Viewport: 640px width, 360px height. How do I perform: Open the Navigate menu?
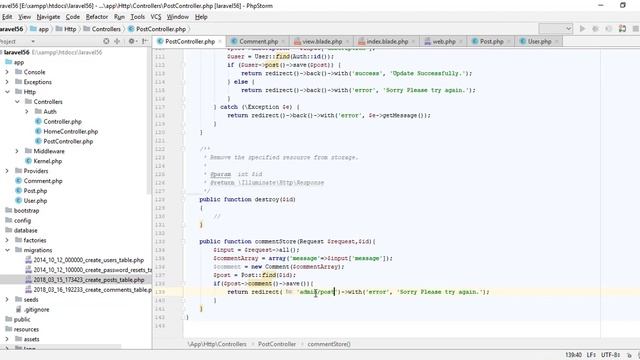tap(48, 17)
